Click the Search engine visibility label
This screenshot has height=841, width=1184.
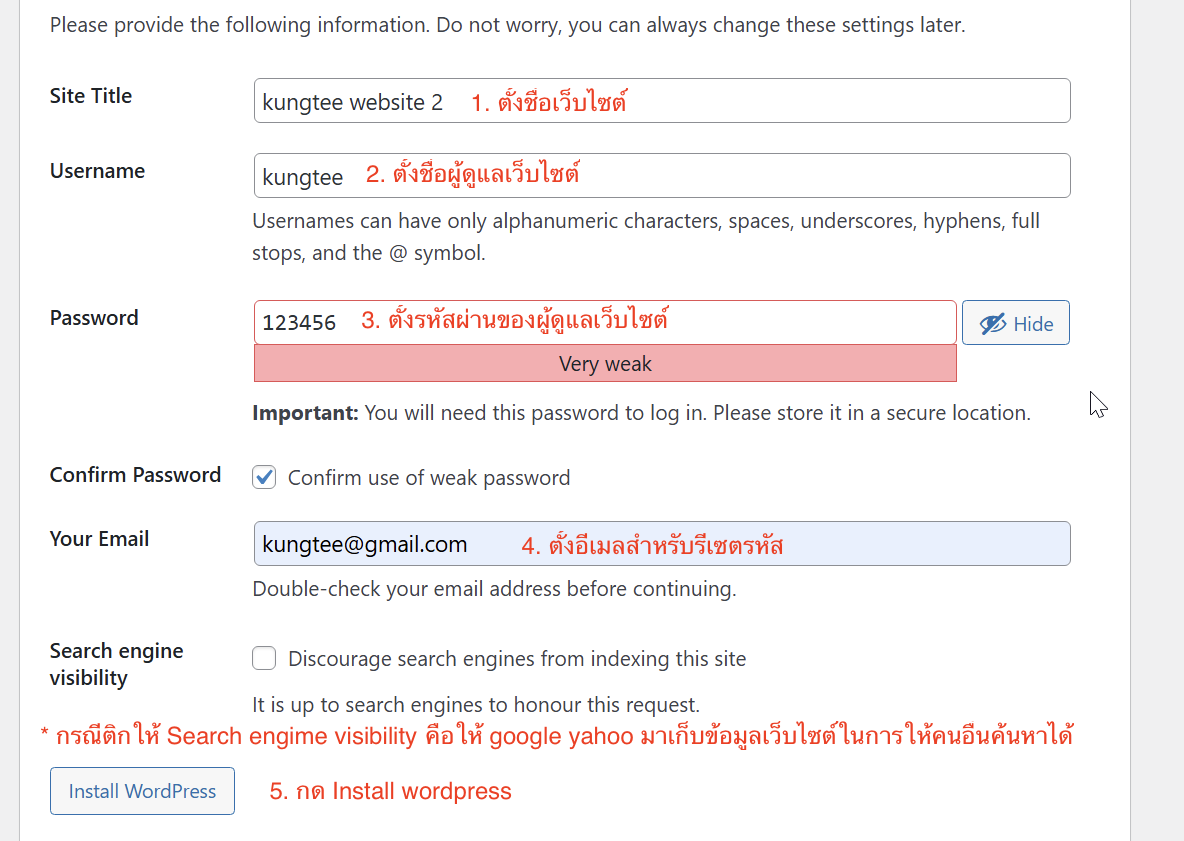(x=116, y=664)
